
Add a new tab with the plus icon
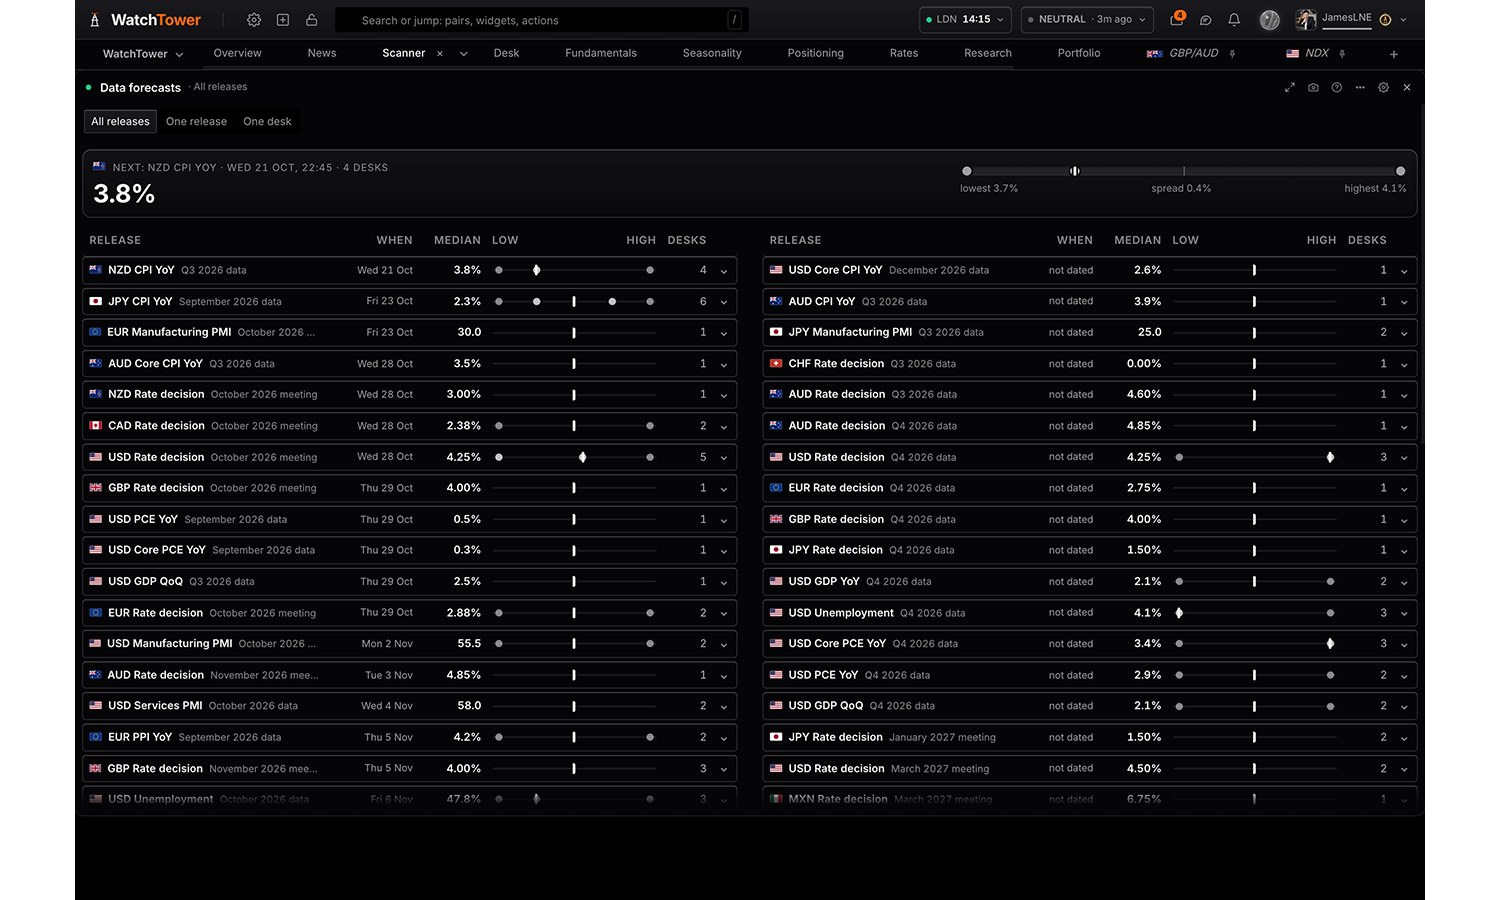point(1394,54)
